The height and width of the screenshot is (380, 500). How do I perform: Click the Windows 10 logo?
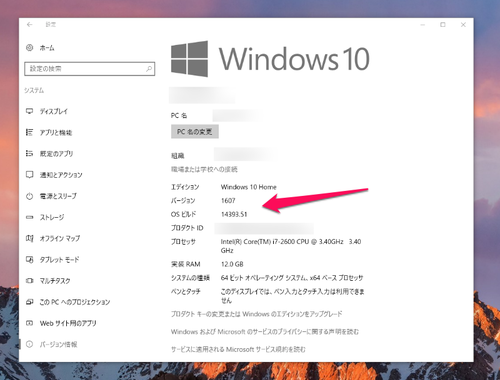click(270, 59)
